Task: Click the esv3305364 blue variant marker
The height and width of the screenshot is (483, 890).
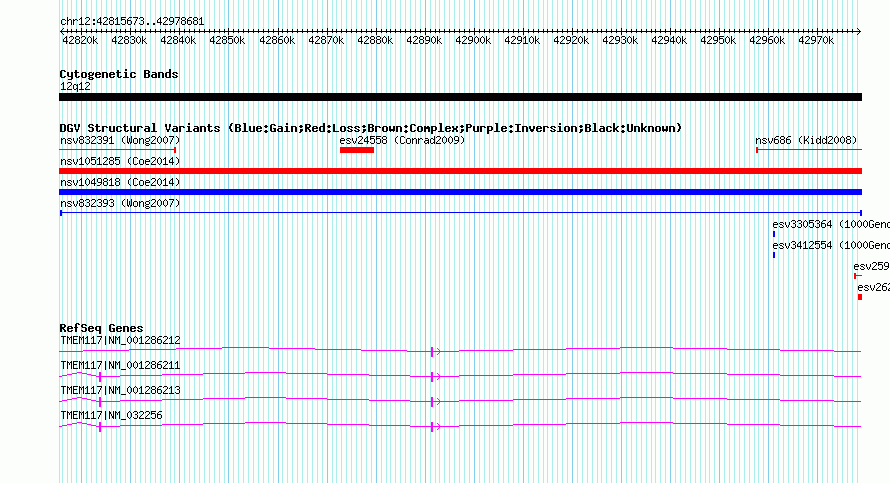Action: pos(774,234)
